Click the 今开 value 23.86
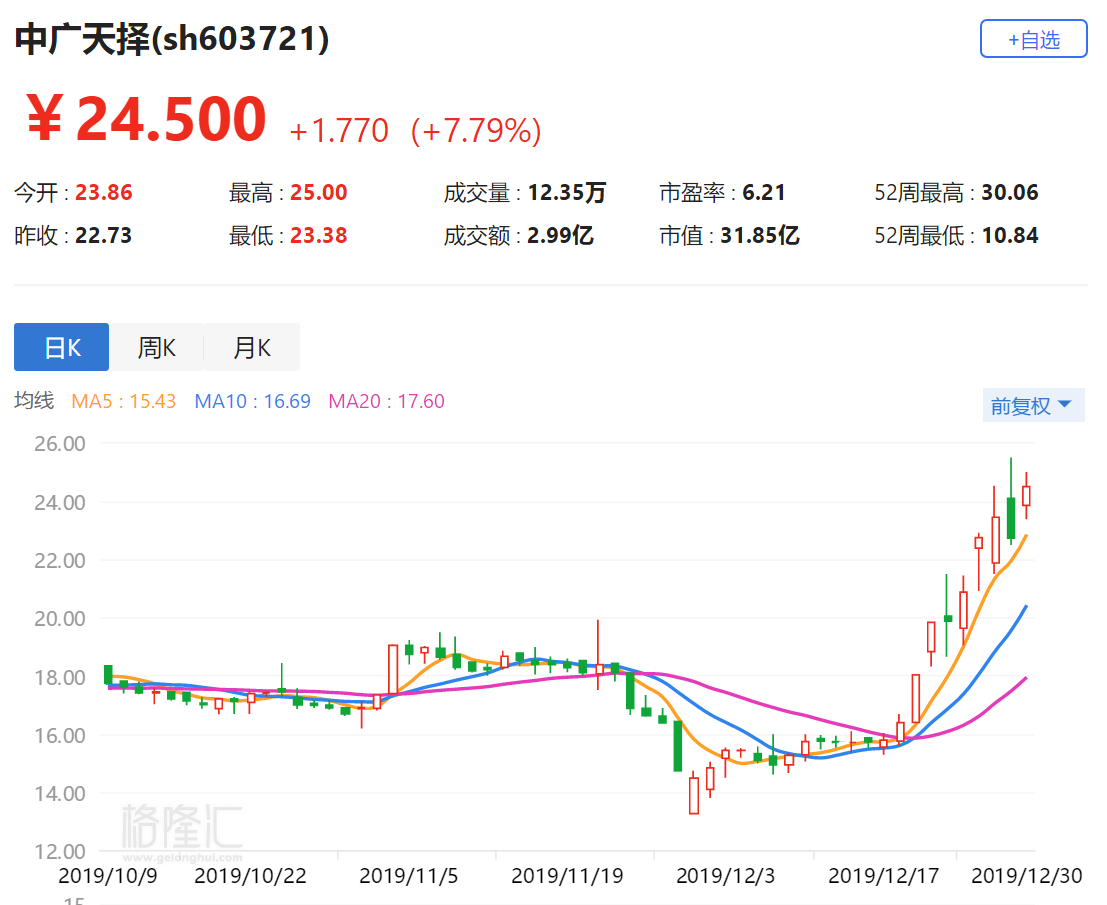 [x=104, y=192]
